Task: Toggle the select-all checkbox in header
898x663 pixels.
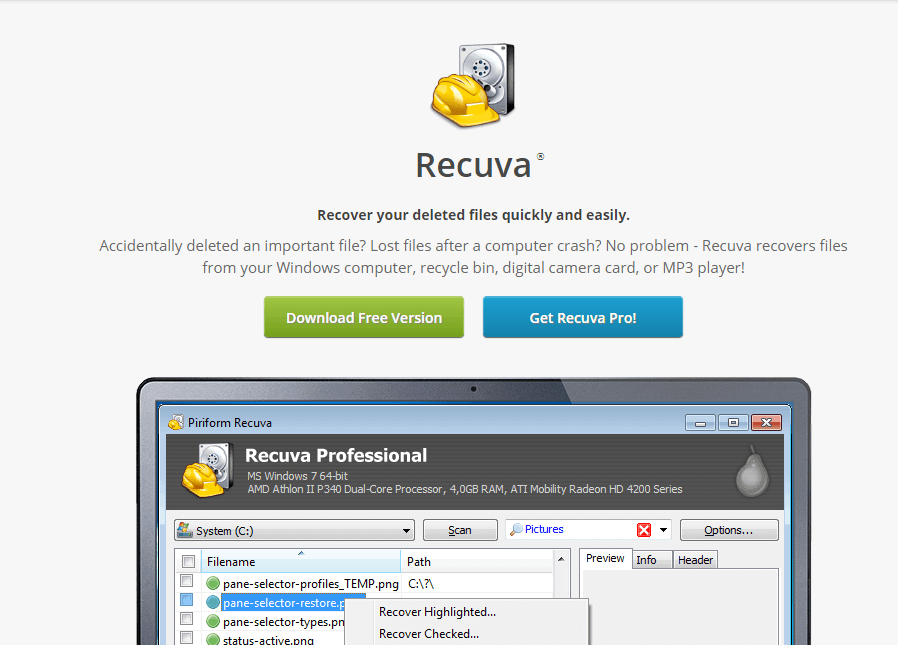Action: click(x=188, y=561)
